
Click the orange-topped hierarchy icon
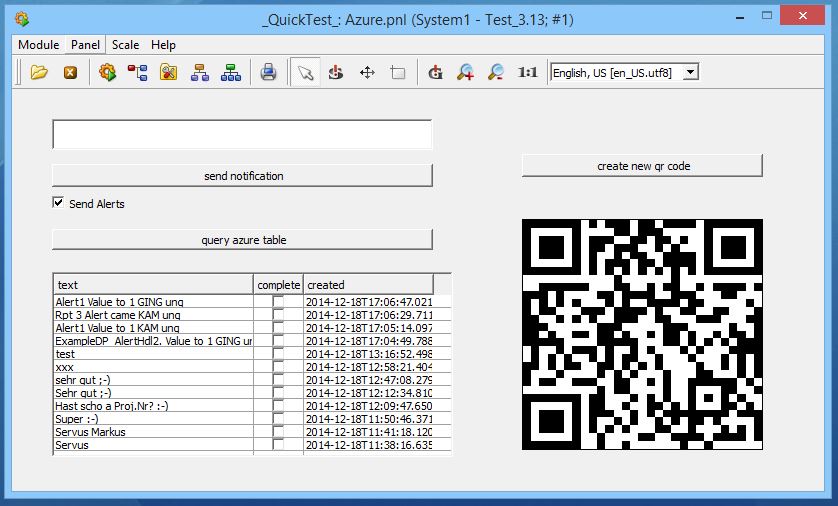[x=200, y=72]
